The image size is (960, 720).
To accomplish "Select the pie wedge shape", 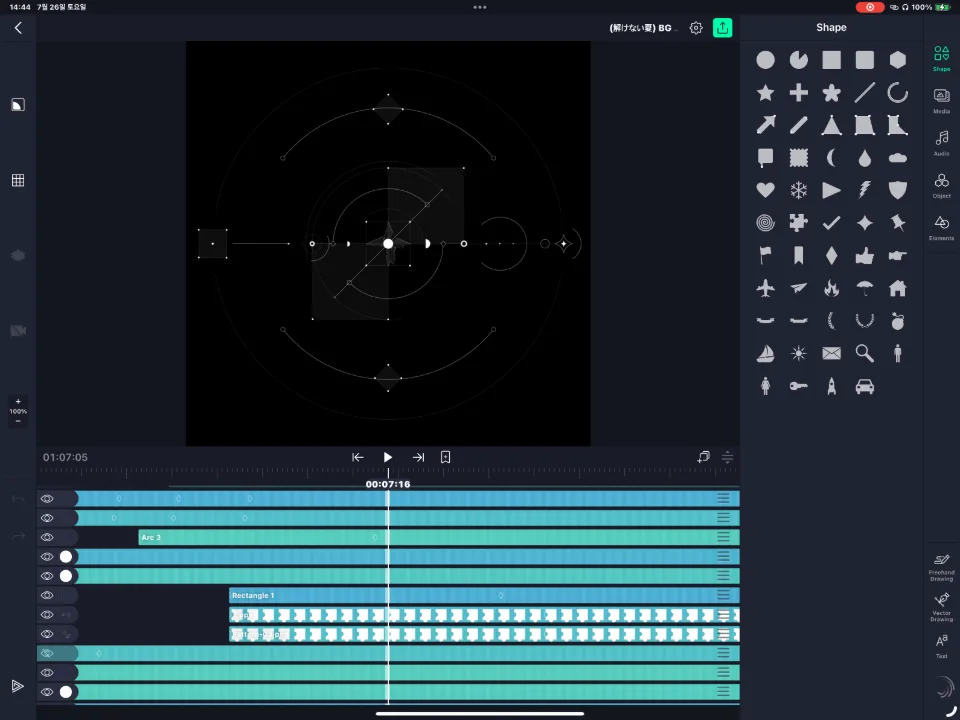I will coord(798,60).
